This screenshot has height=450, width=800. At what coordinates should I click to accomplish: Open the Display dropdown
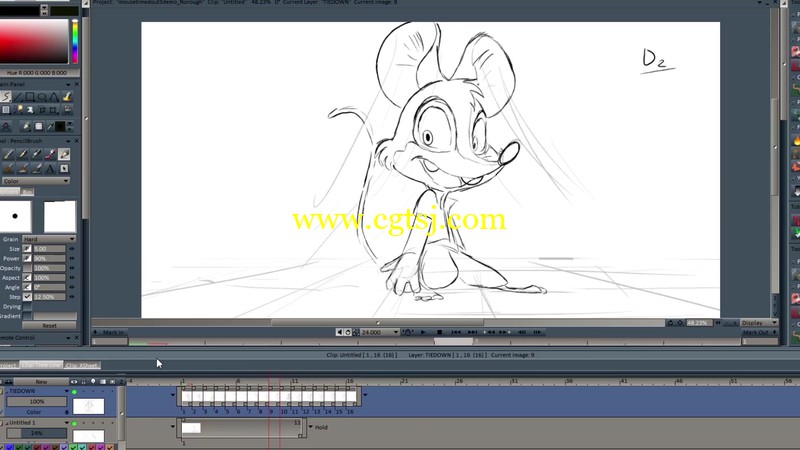pyautogui.click(x=759, y=323)
